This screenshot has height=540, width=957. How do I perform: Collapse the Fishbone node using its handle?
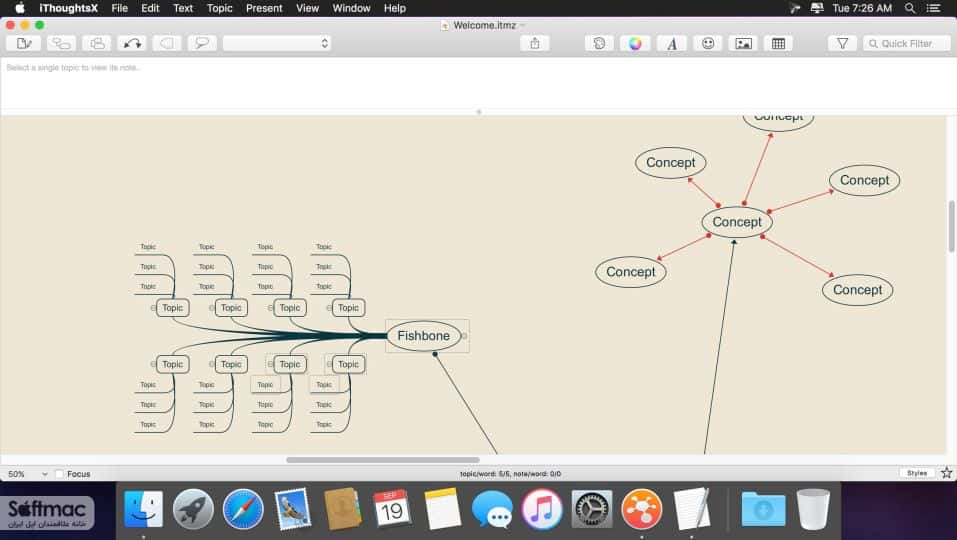click(x=464, y=336)
